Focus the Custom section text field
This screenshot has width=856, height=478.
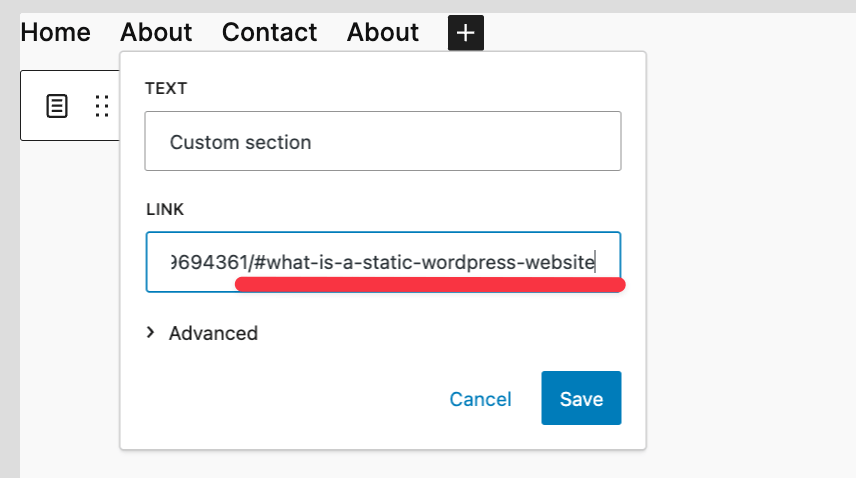pyautogui.click(x=382, y=141)
